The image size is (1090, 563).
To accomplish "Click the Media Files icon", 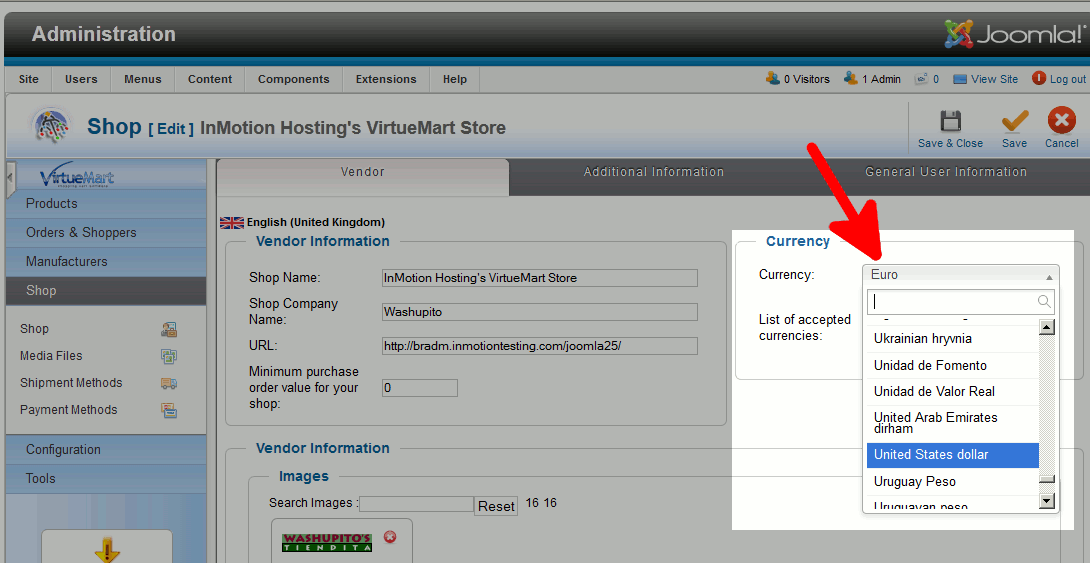I will [x=169, y=356].
